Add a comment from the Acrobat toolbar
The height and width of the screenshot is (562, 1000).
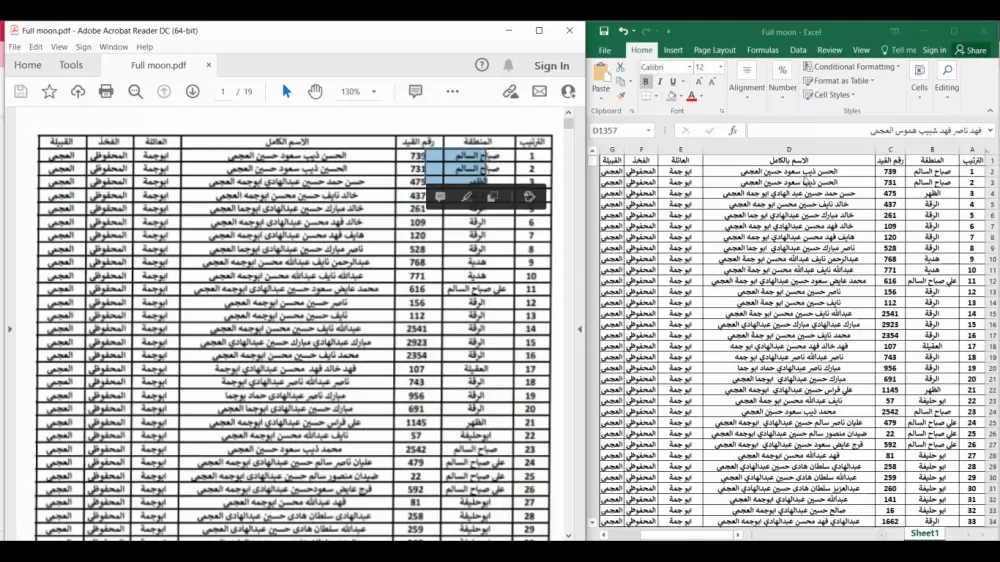coord(415,92)
